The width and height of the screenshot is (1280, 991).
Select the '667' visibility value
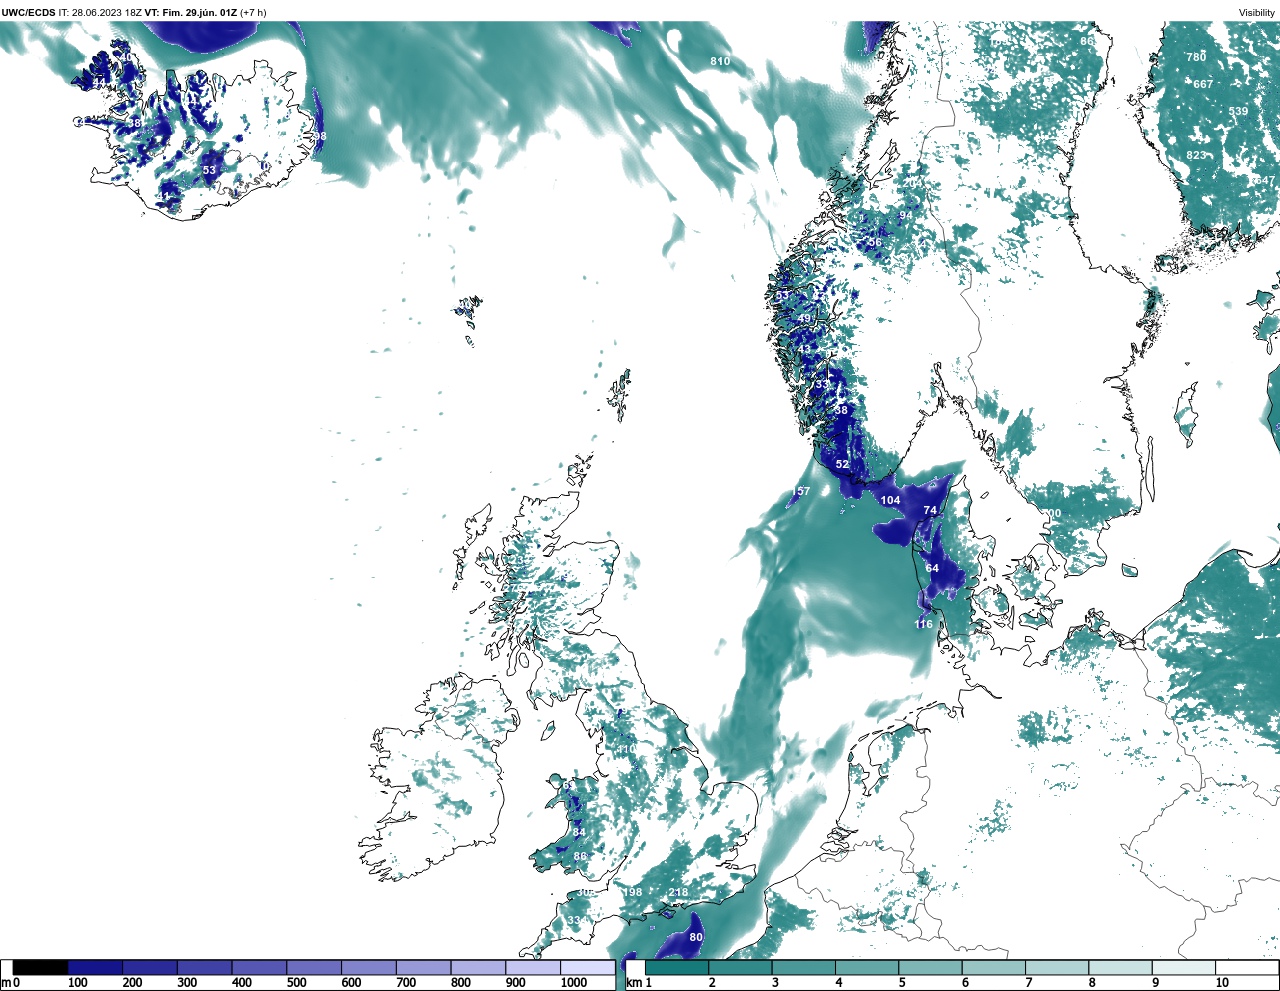pos(1203,84)
